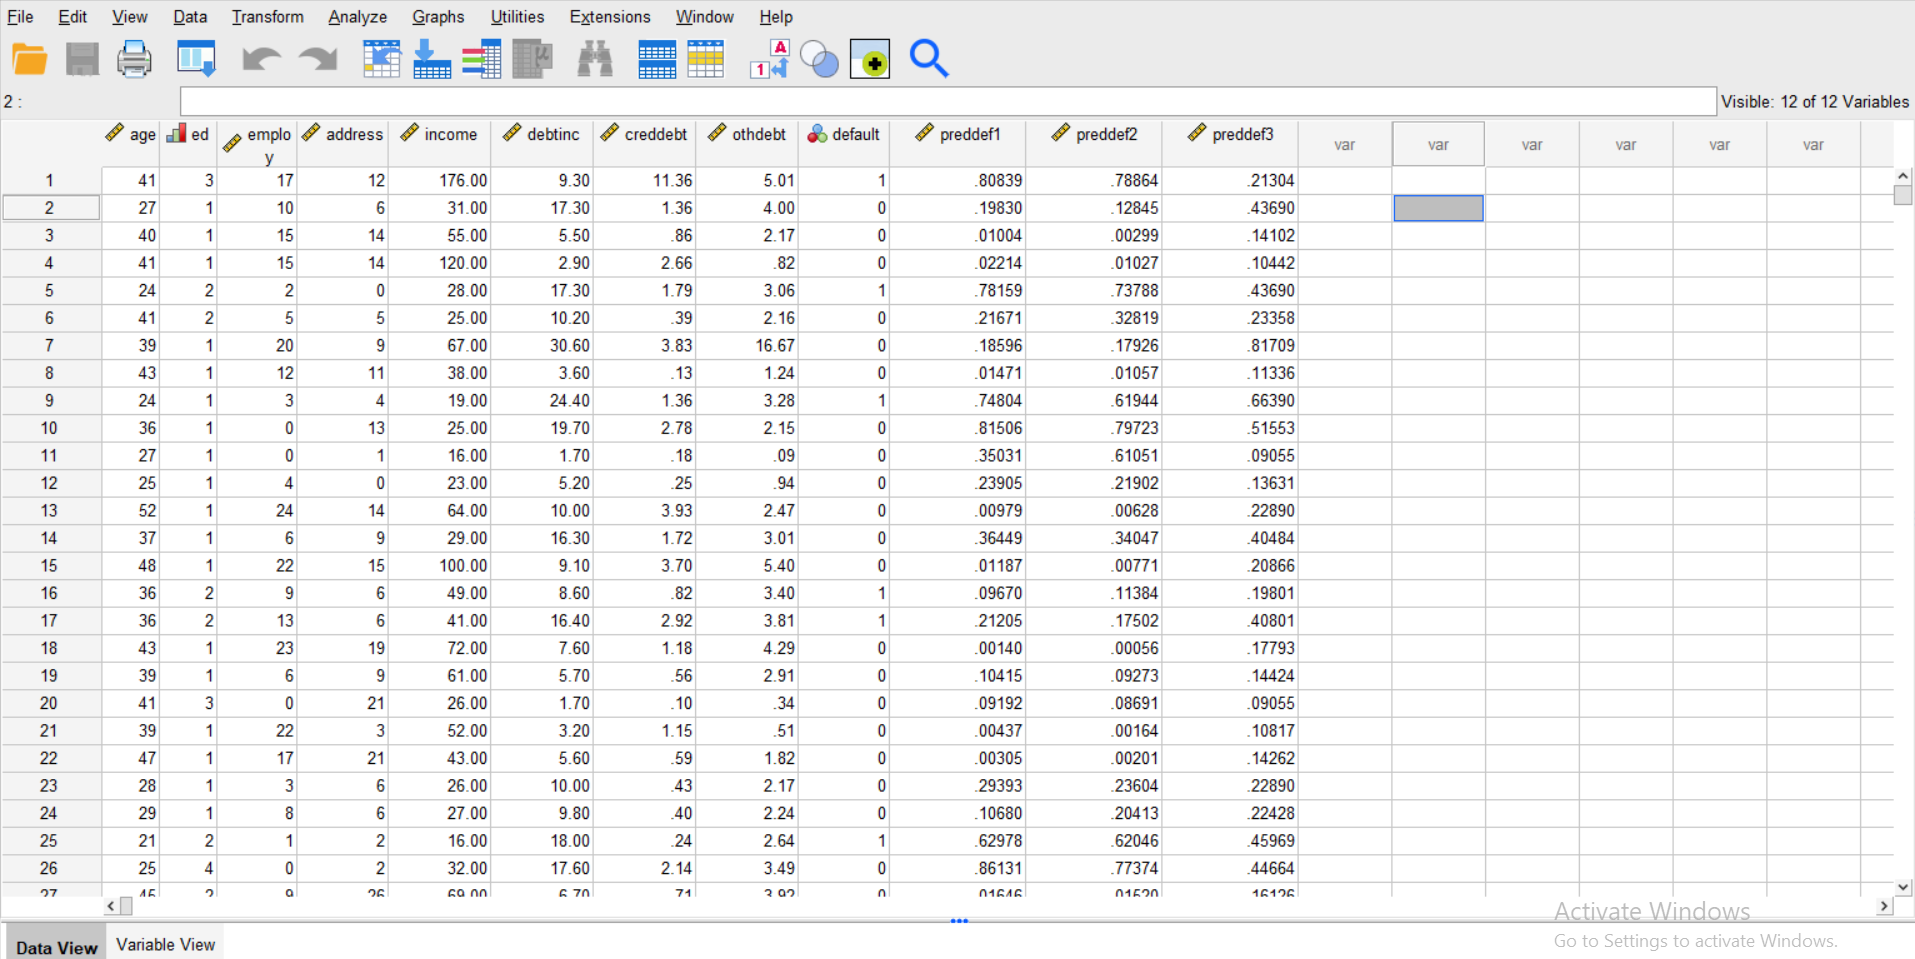Select the income column header
Screen dimensions: 1915x959
pos(440,144)
